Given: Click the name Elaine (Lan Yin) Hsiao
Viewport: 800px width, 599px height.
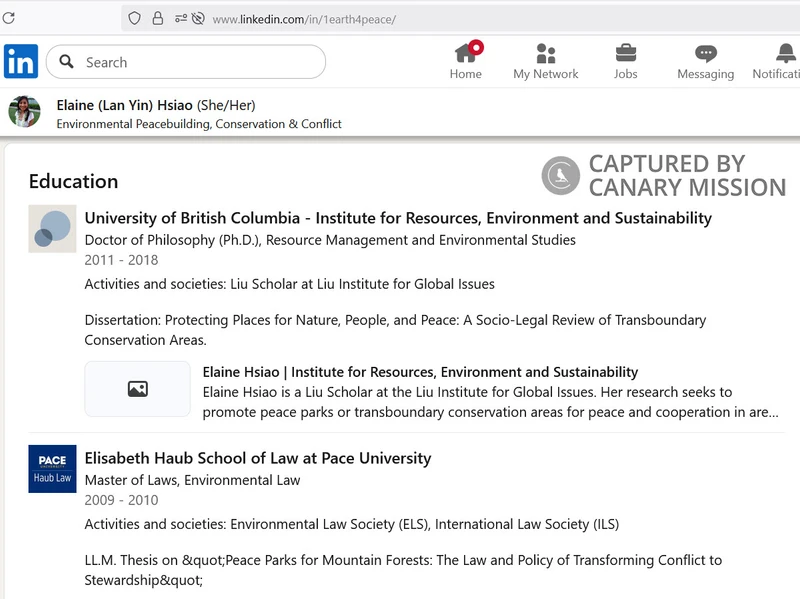Looking at the screenshot, I should (x=124, y=105).
